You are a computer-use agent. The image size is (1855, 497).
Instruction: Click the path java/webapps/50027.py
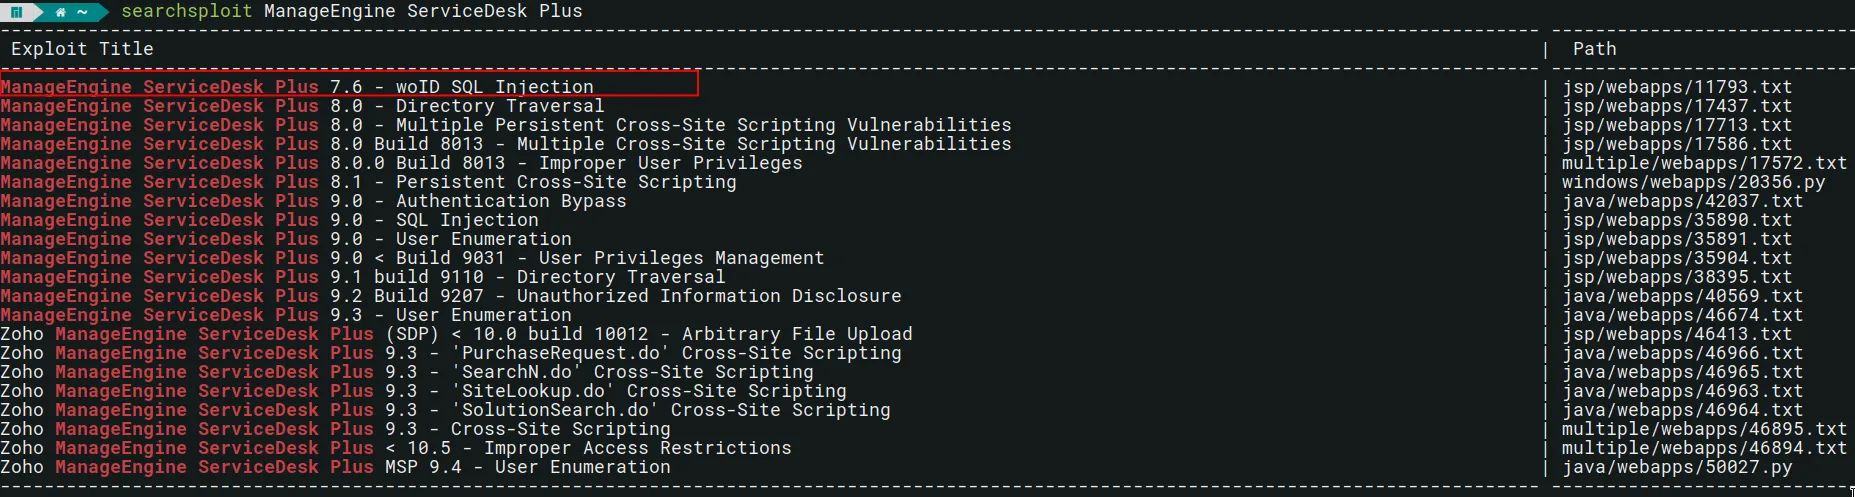point(1677,467)
